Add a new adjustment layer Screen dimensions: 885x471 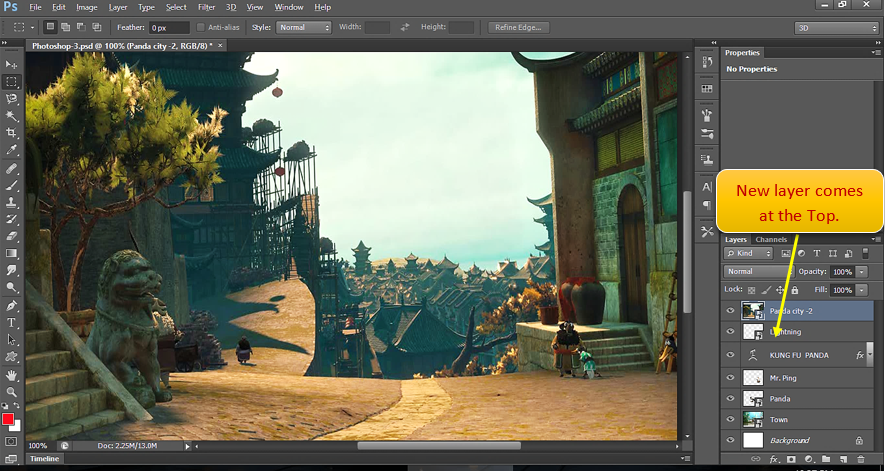click(x=808, y=460)
